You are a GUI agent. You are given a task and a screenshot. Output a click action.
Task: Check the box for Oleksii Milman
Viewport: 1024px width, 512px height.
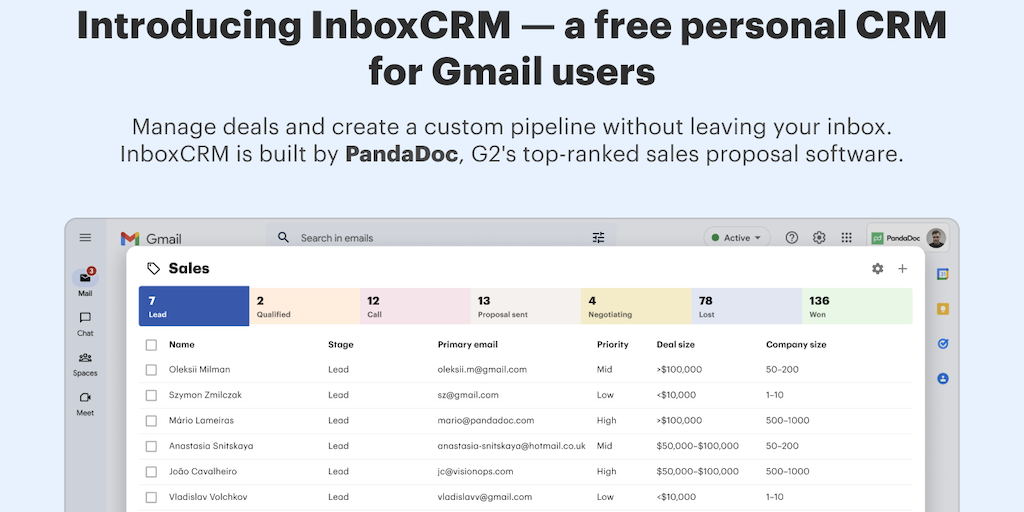[151, 370]
